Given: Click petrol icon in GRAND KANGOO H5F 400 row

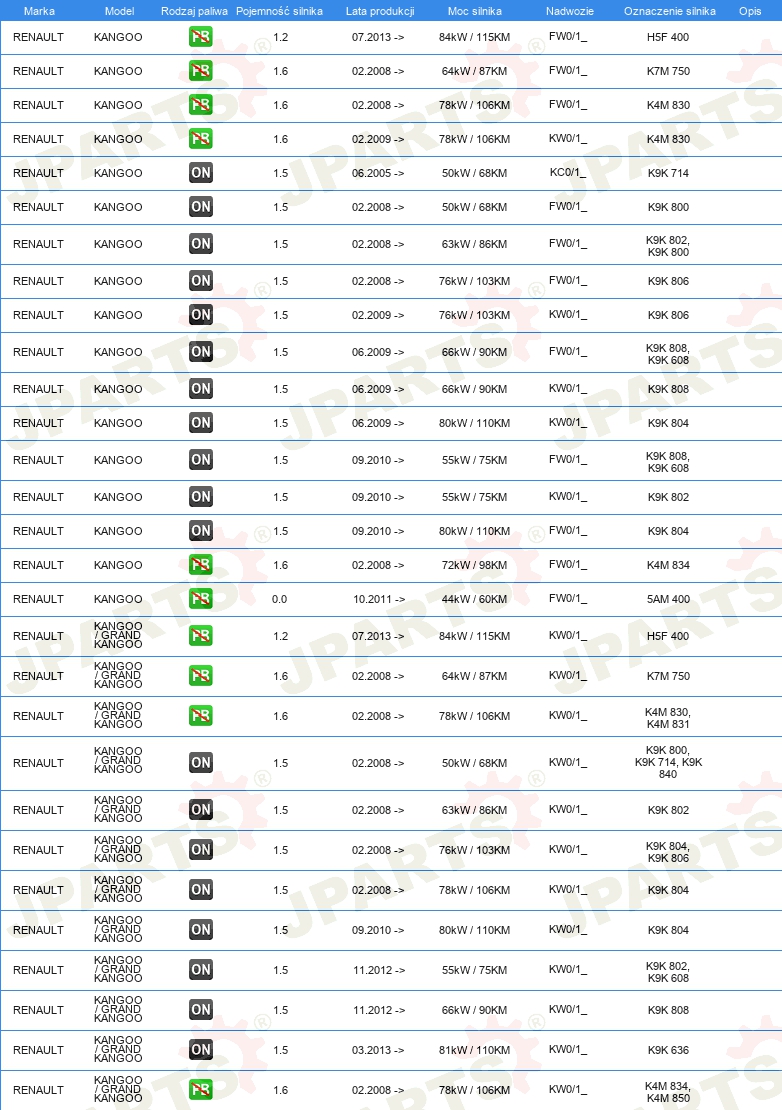Looking at the screenshot, I should [x=201, y=636].
